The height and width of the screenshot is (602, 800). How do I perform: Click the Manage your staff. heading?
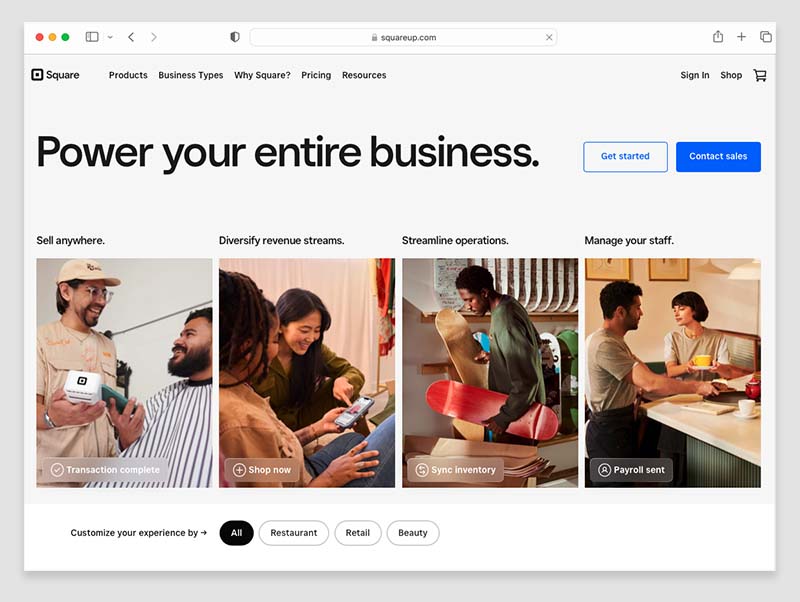(629, 240)
